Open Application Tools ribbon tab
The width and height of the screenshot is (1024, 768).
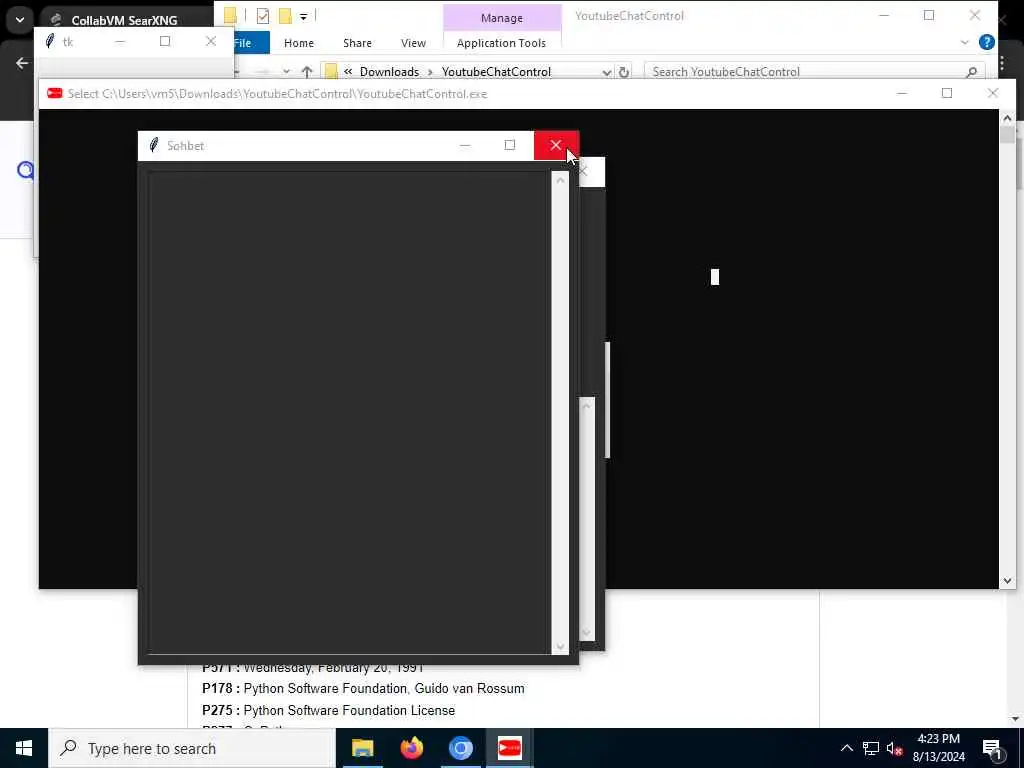coord(502,43)
